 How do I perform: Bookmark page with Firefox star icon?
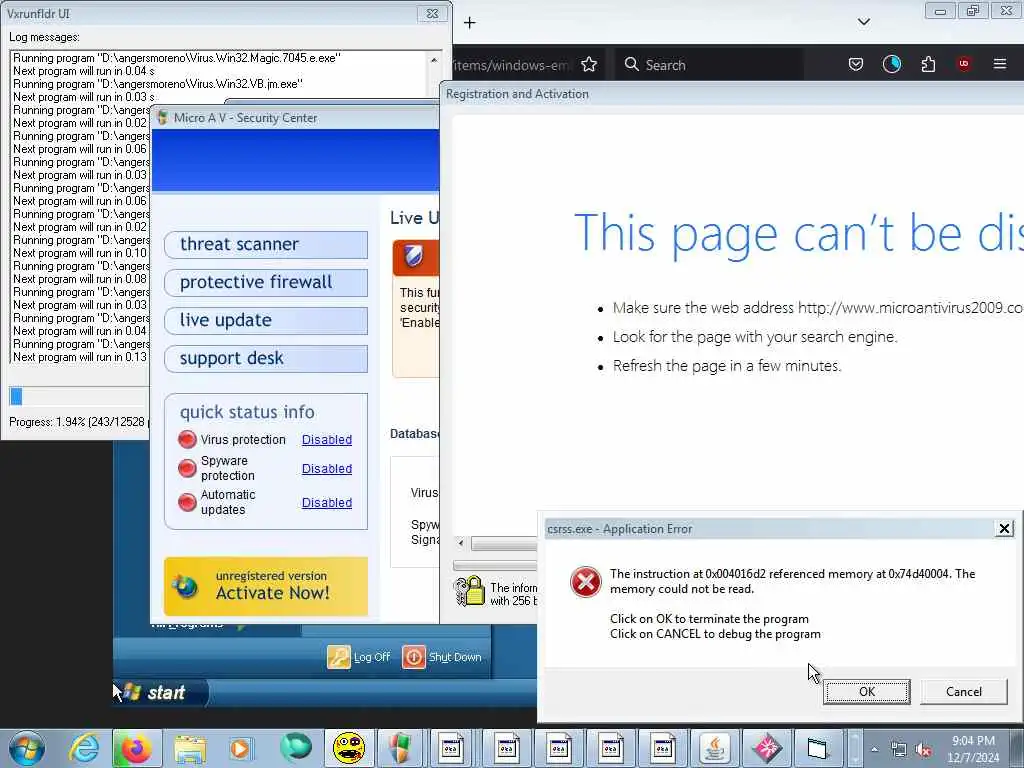click(589, 65)
